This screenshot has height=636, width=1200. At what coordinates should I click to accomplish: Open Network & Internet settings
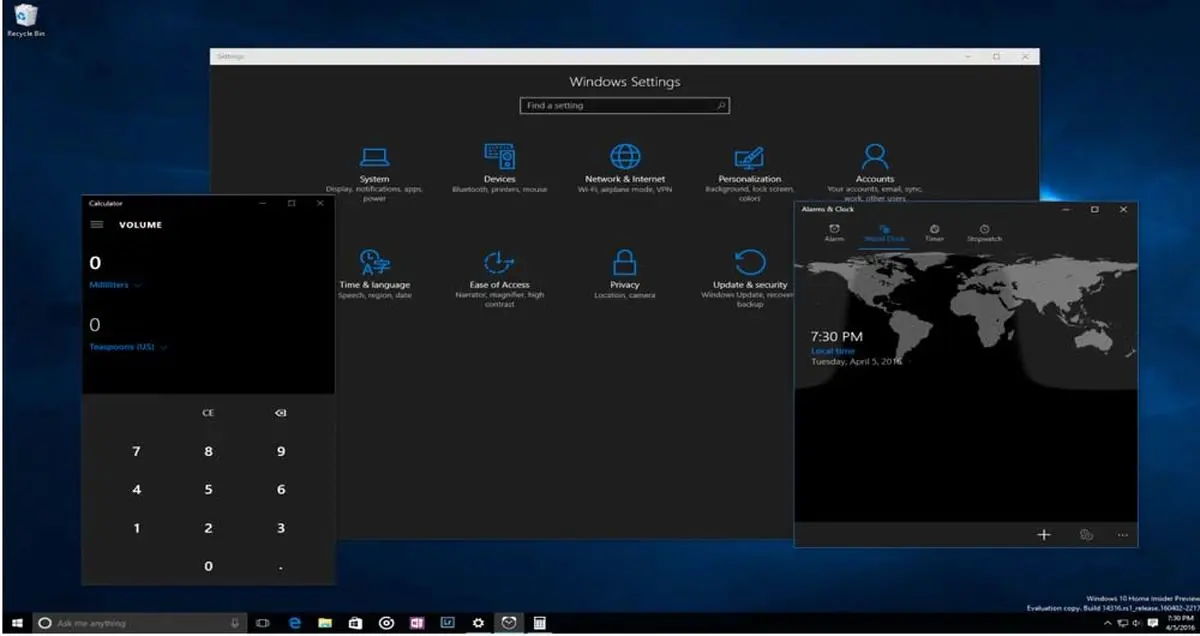click(625, 165)
